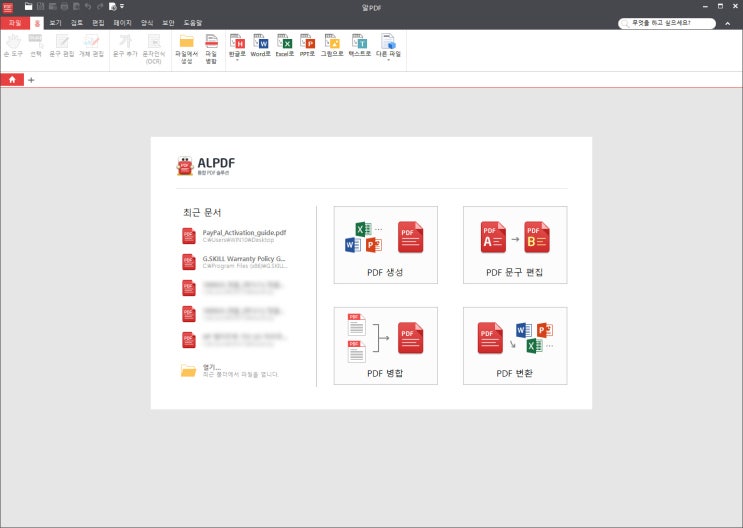This screenshot has width=743, height=528.
Task: Click the open folder icon in quick access bar
Action: pyautogui.click(x=28, y=6)
